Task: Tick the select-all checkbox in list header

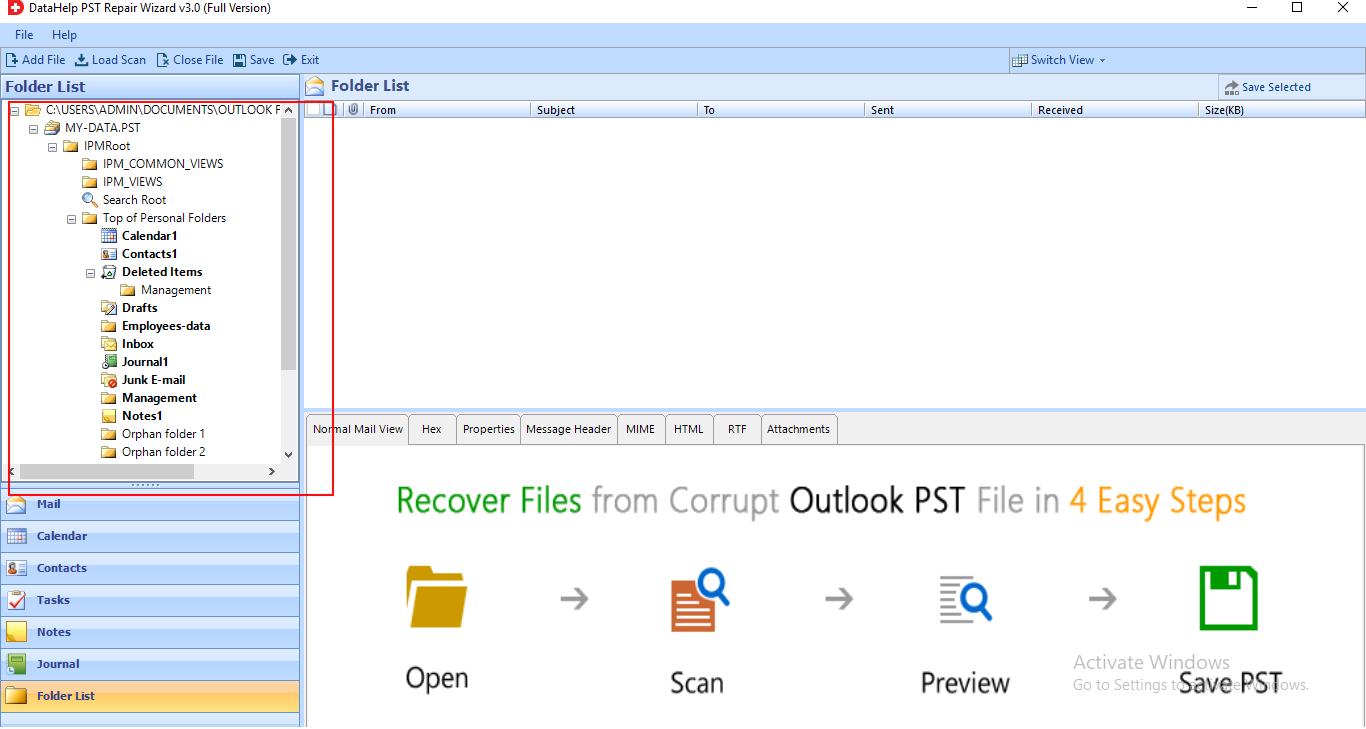Action: [313, 110]
